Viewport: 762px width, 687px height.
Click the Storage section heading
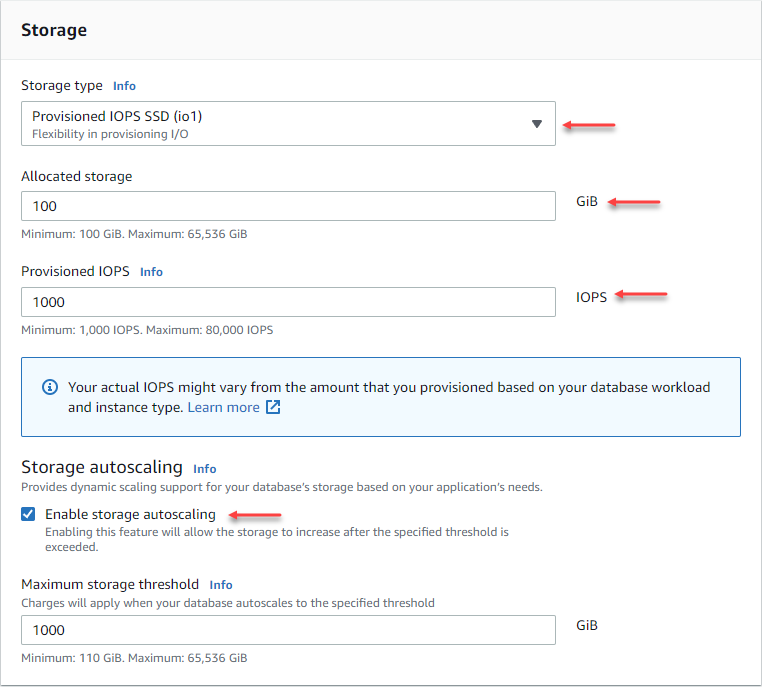[x=54, y=30]
